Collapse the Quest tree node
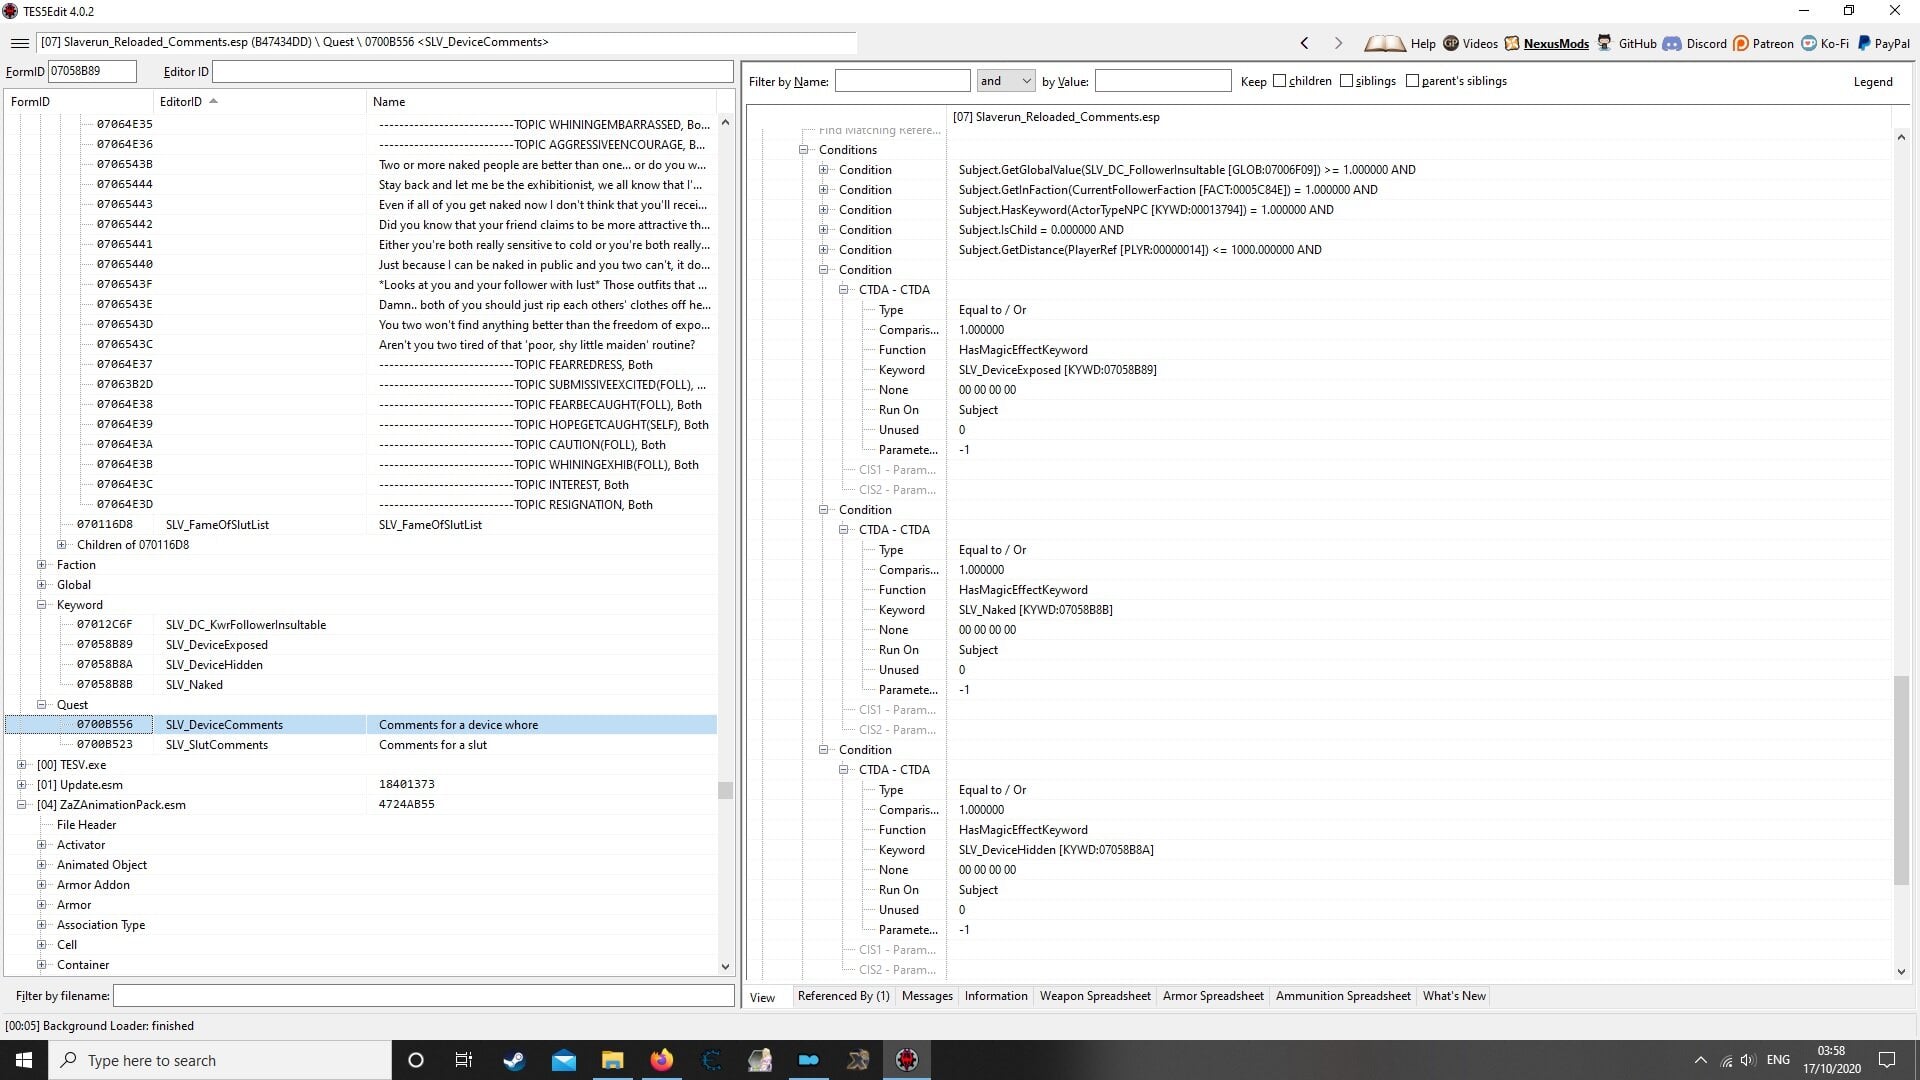The width and height of the screenshot is (1920, 1080). [42, 705]
